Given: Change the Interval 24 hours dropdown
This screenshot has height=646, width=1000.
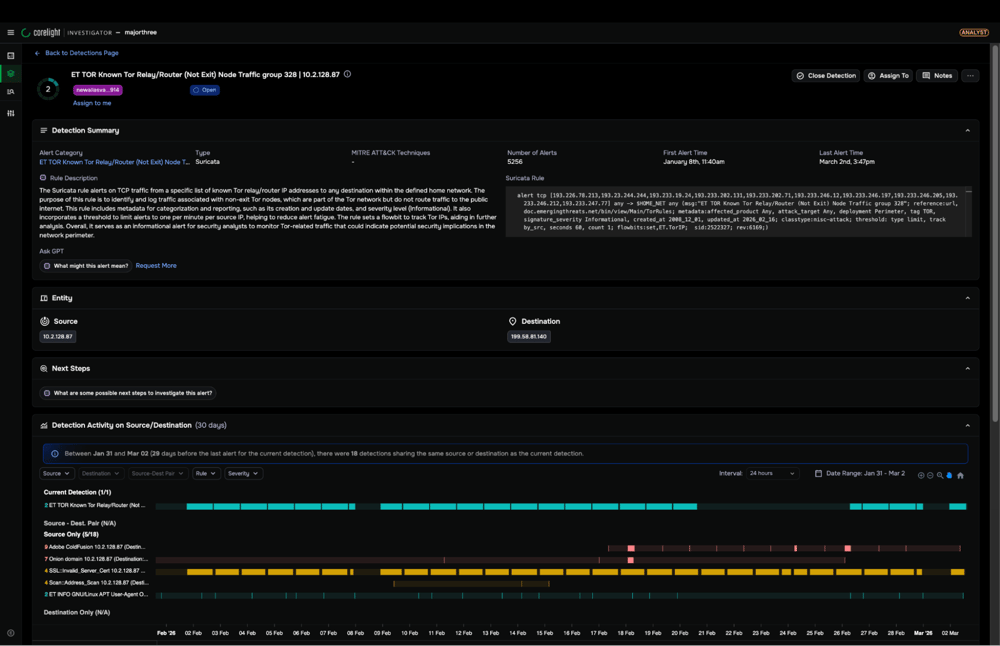Looking at the screenshot, I should coord(772,473).
